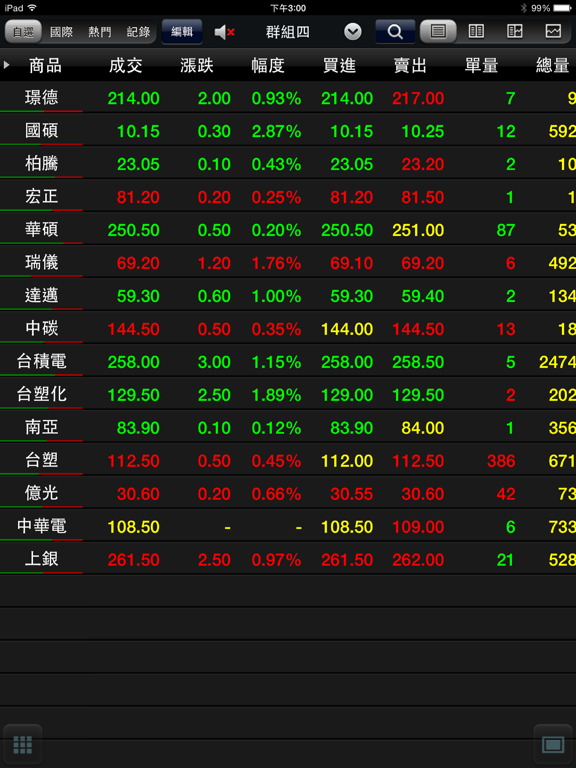Image resolution: width=576 pixels, height=768 pixels.
Task: Tap the 商品 column header
Action: [45, 65]
